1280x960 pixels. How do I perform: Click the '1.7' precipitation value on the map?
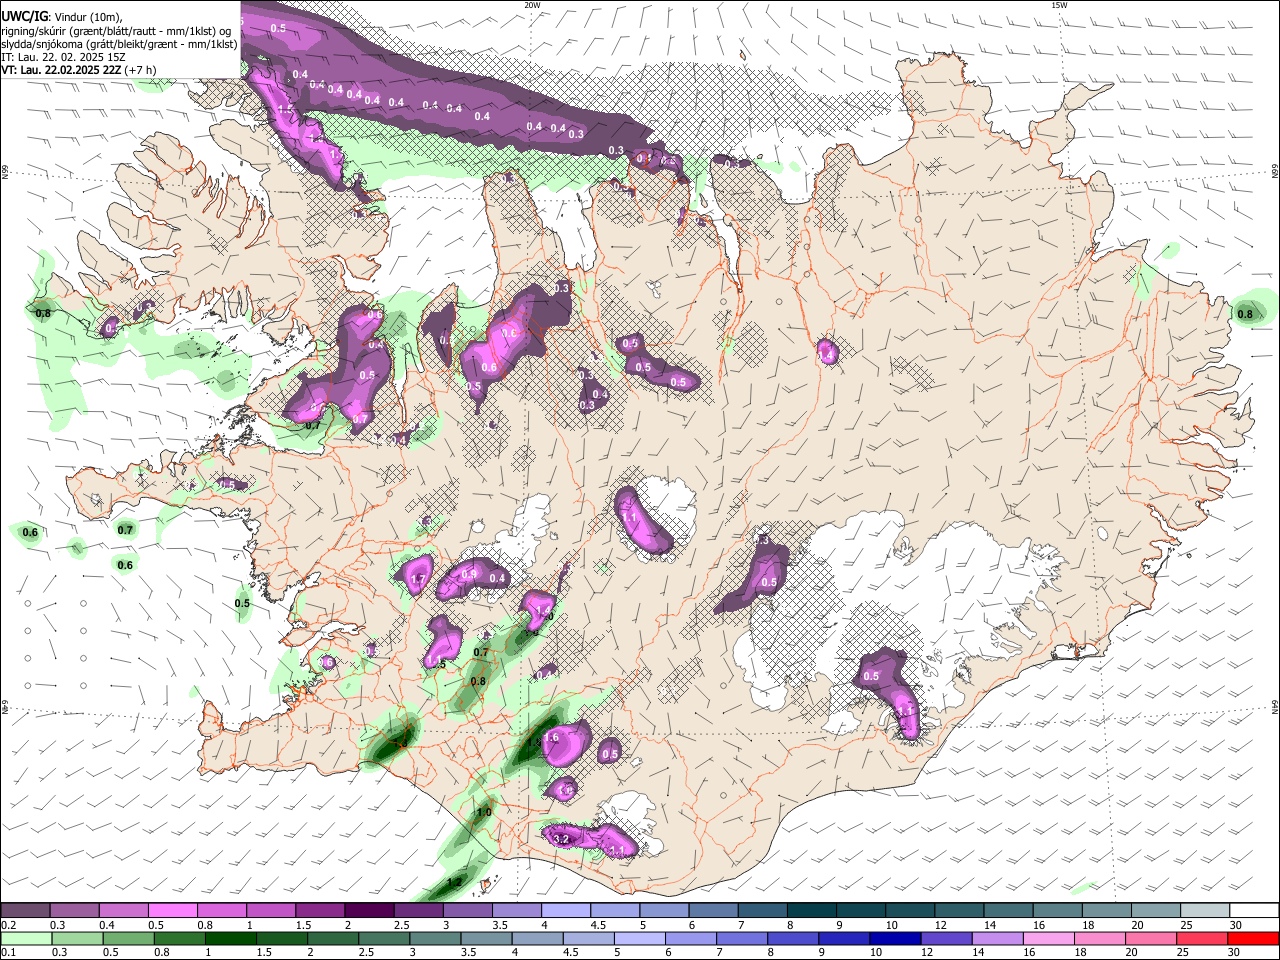418,579
